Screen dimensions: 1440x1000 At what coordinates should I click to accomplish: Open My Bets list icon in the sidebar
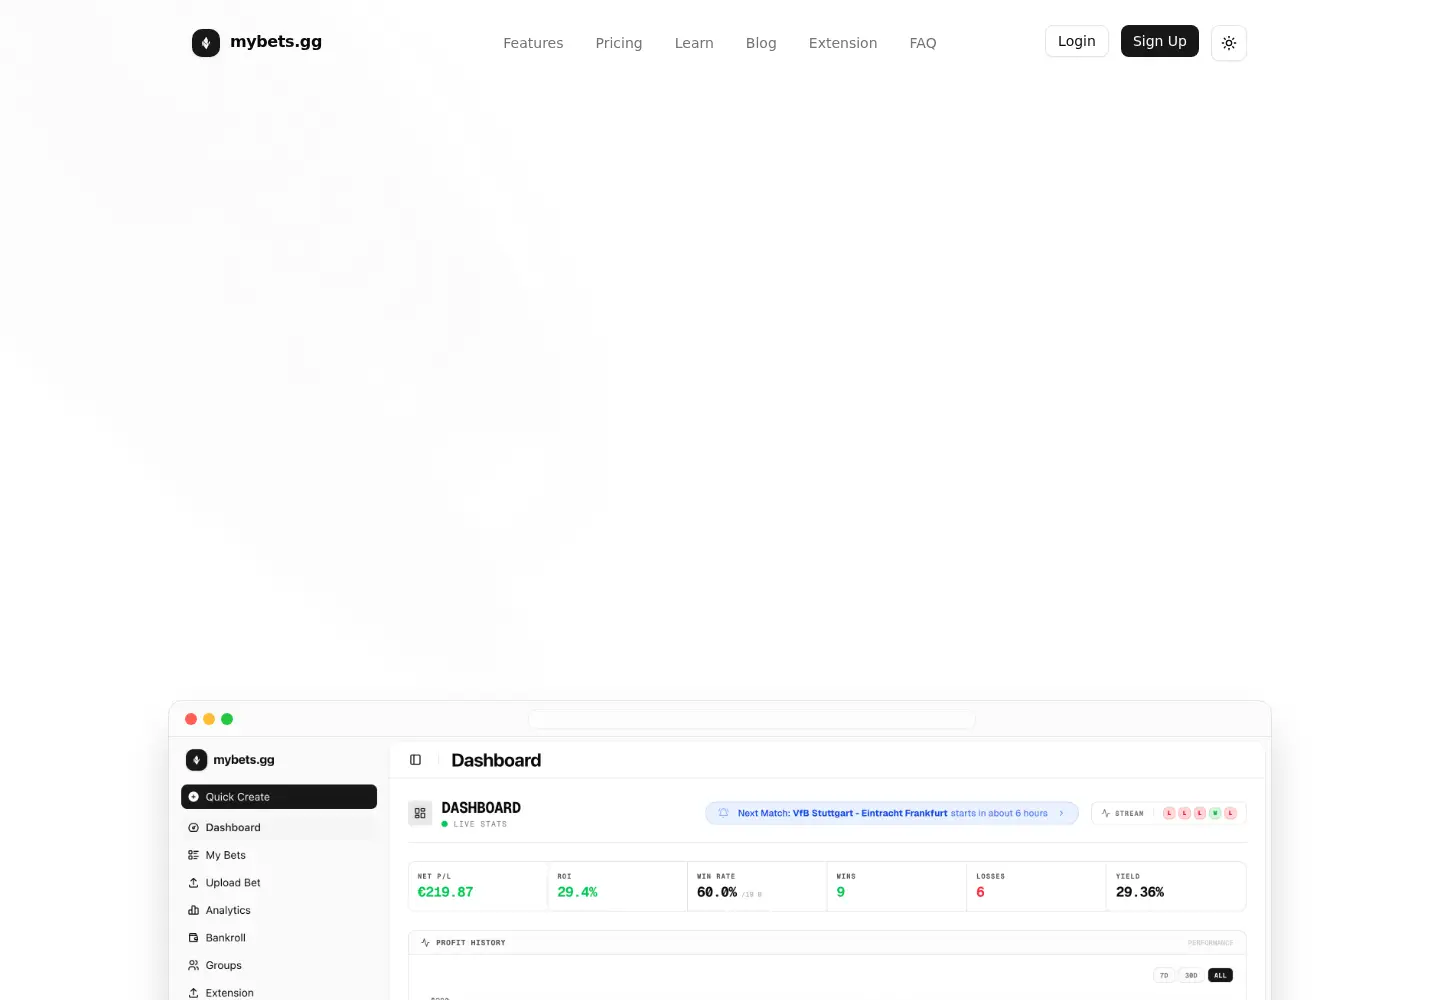coord(194,855)
